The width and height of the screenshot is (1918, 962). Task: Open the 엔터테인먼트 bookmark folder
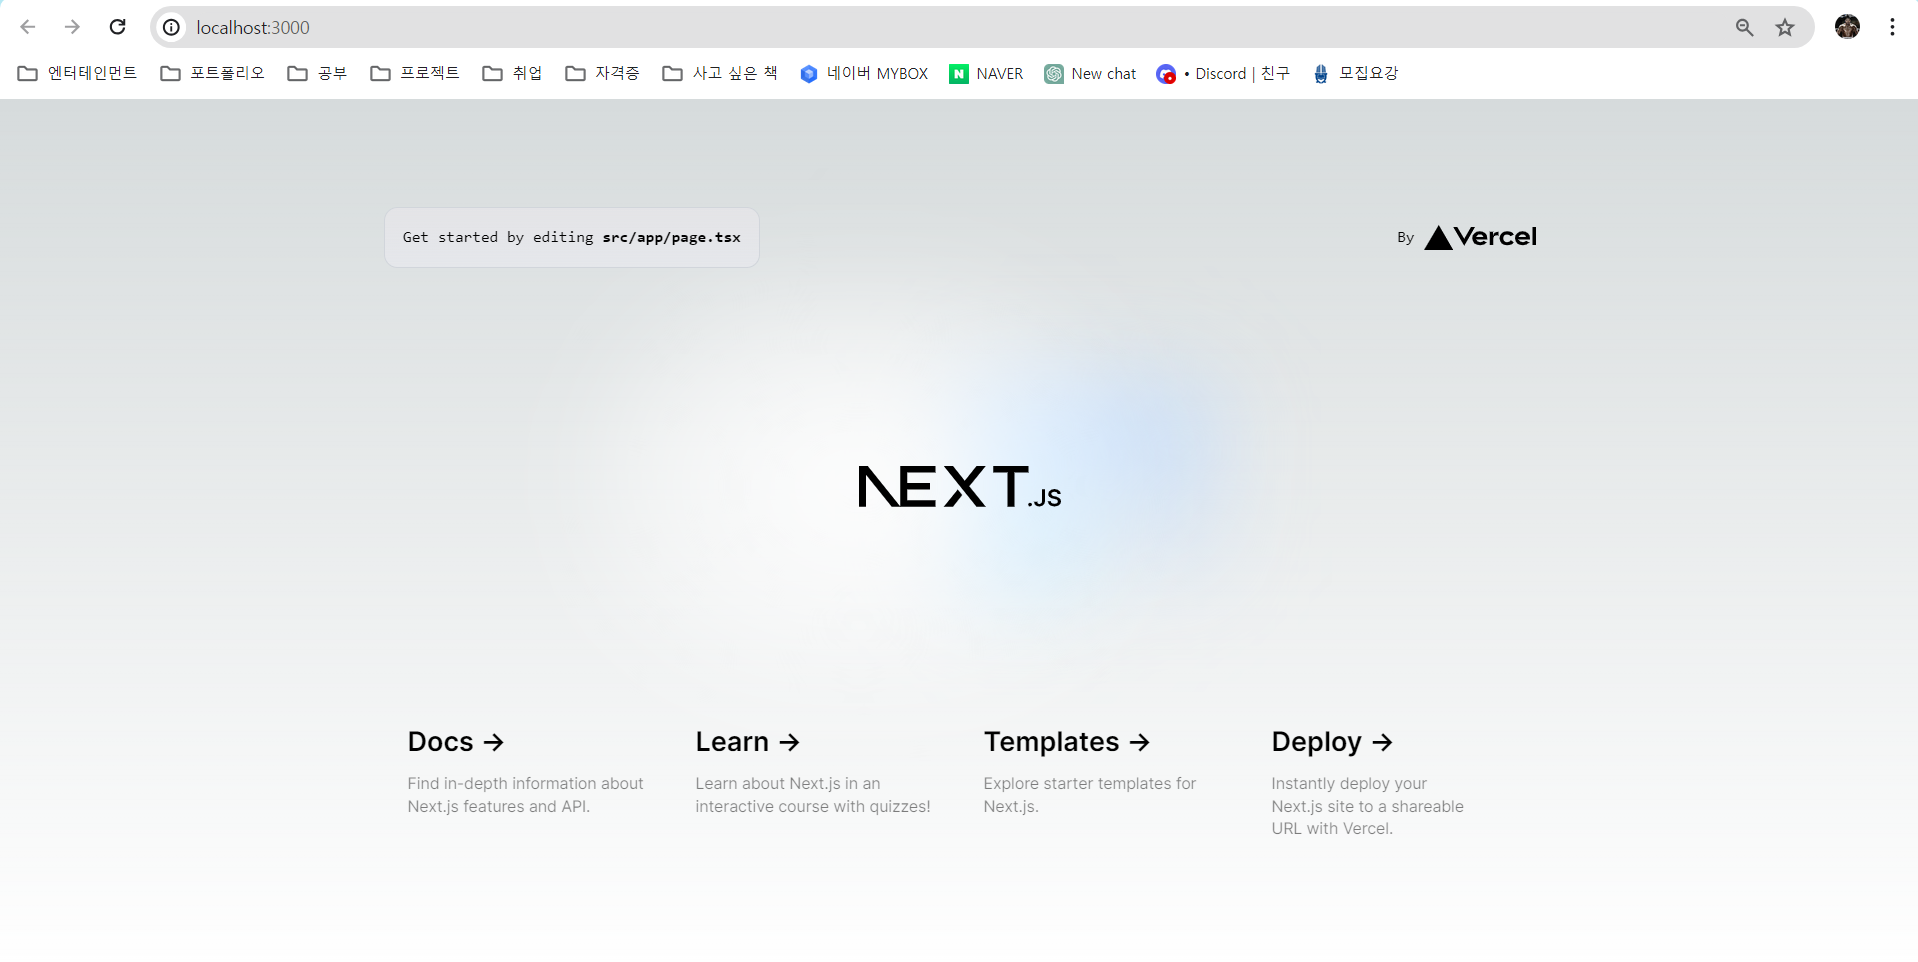(78, 73)
